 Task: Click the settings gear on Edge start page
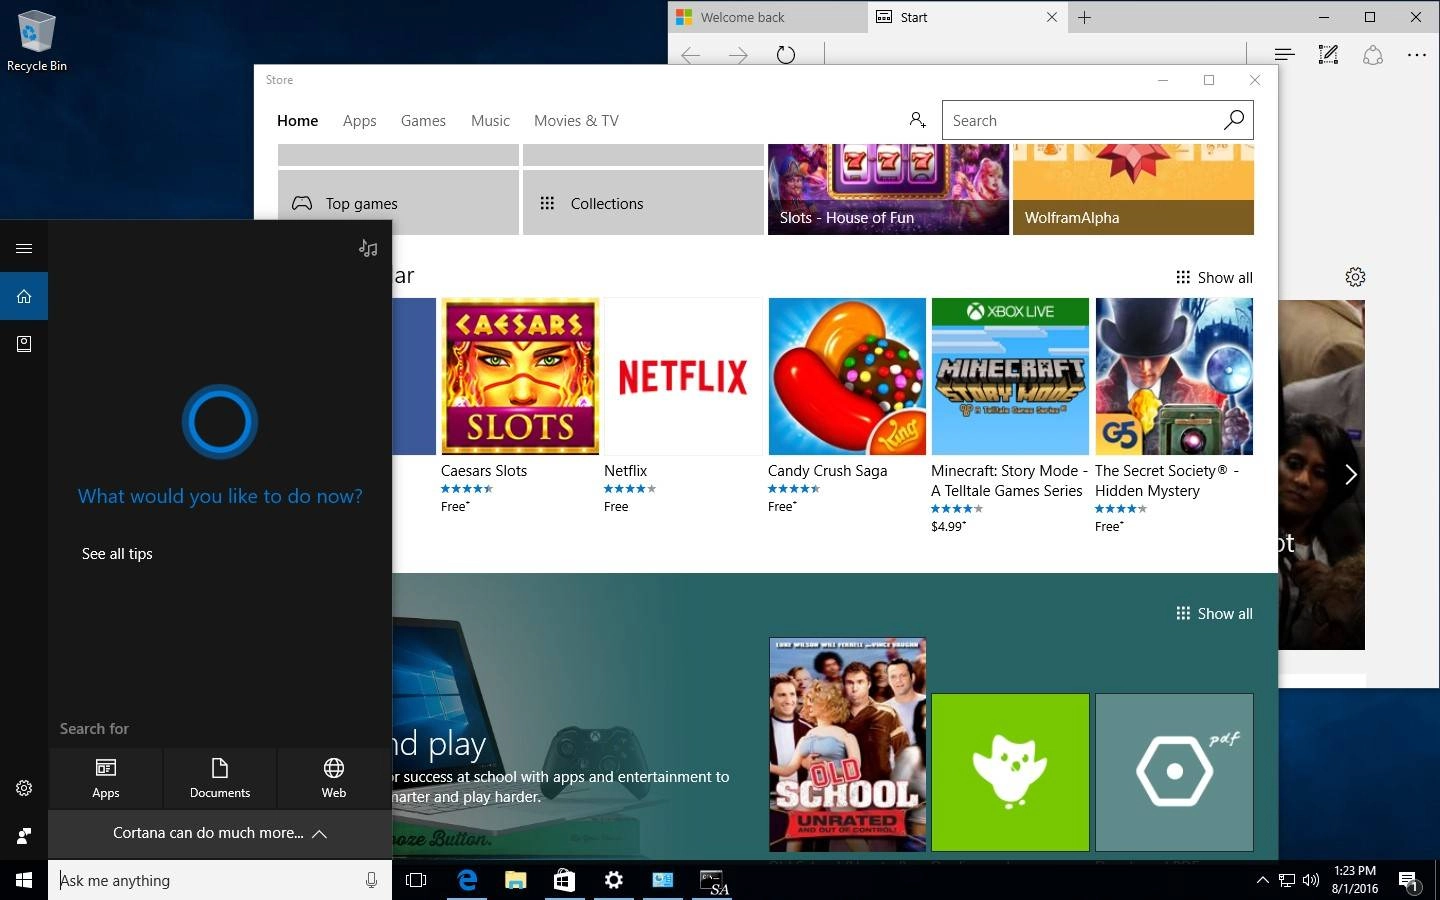point(1355,277)
